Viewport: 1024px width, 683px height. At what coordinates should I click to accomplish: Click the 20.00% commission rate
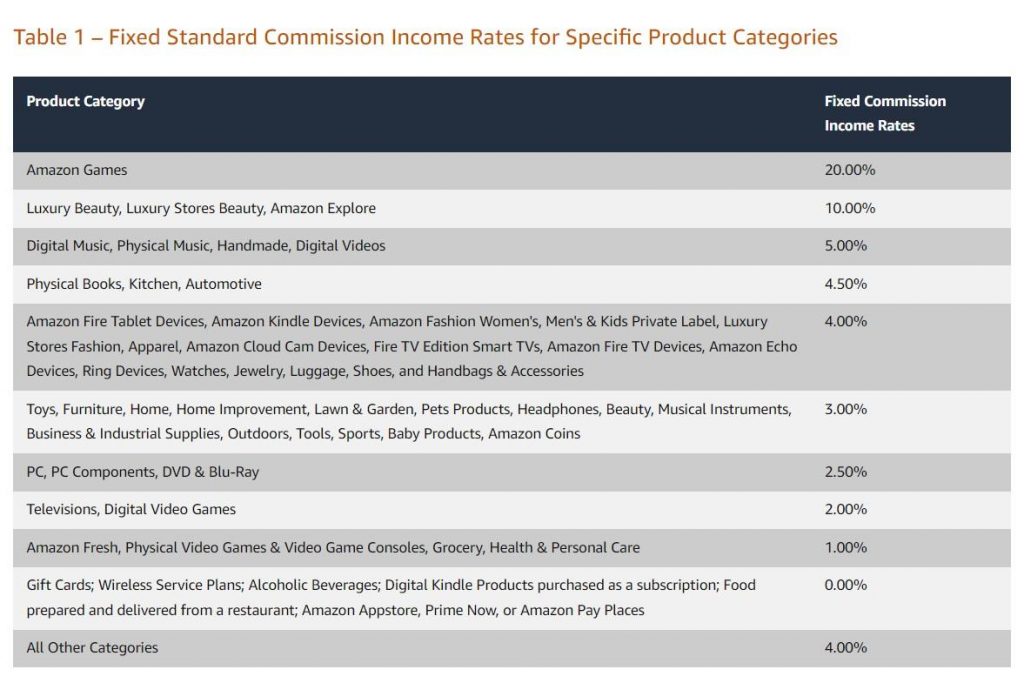click(x=849, y=170)
